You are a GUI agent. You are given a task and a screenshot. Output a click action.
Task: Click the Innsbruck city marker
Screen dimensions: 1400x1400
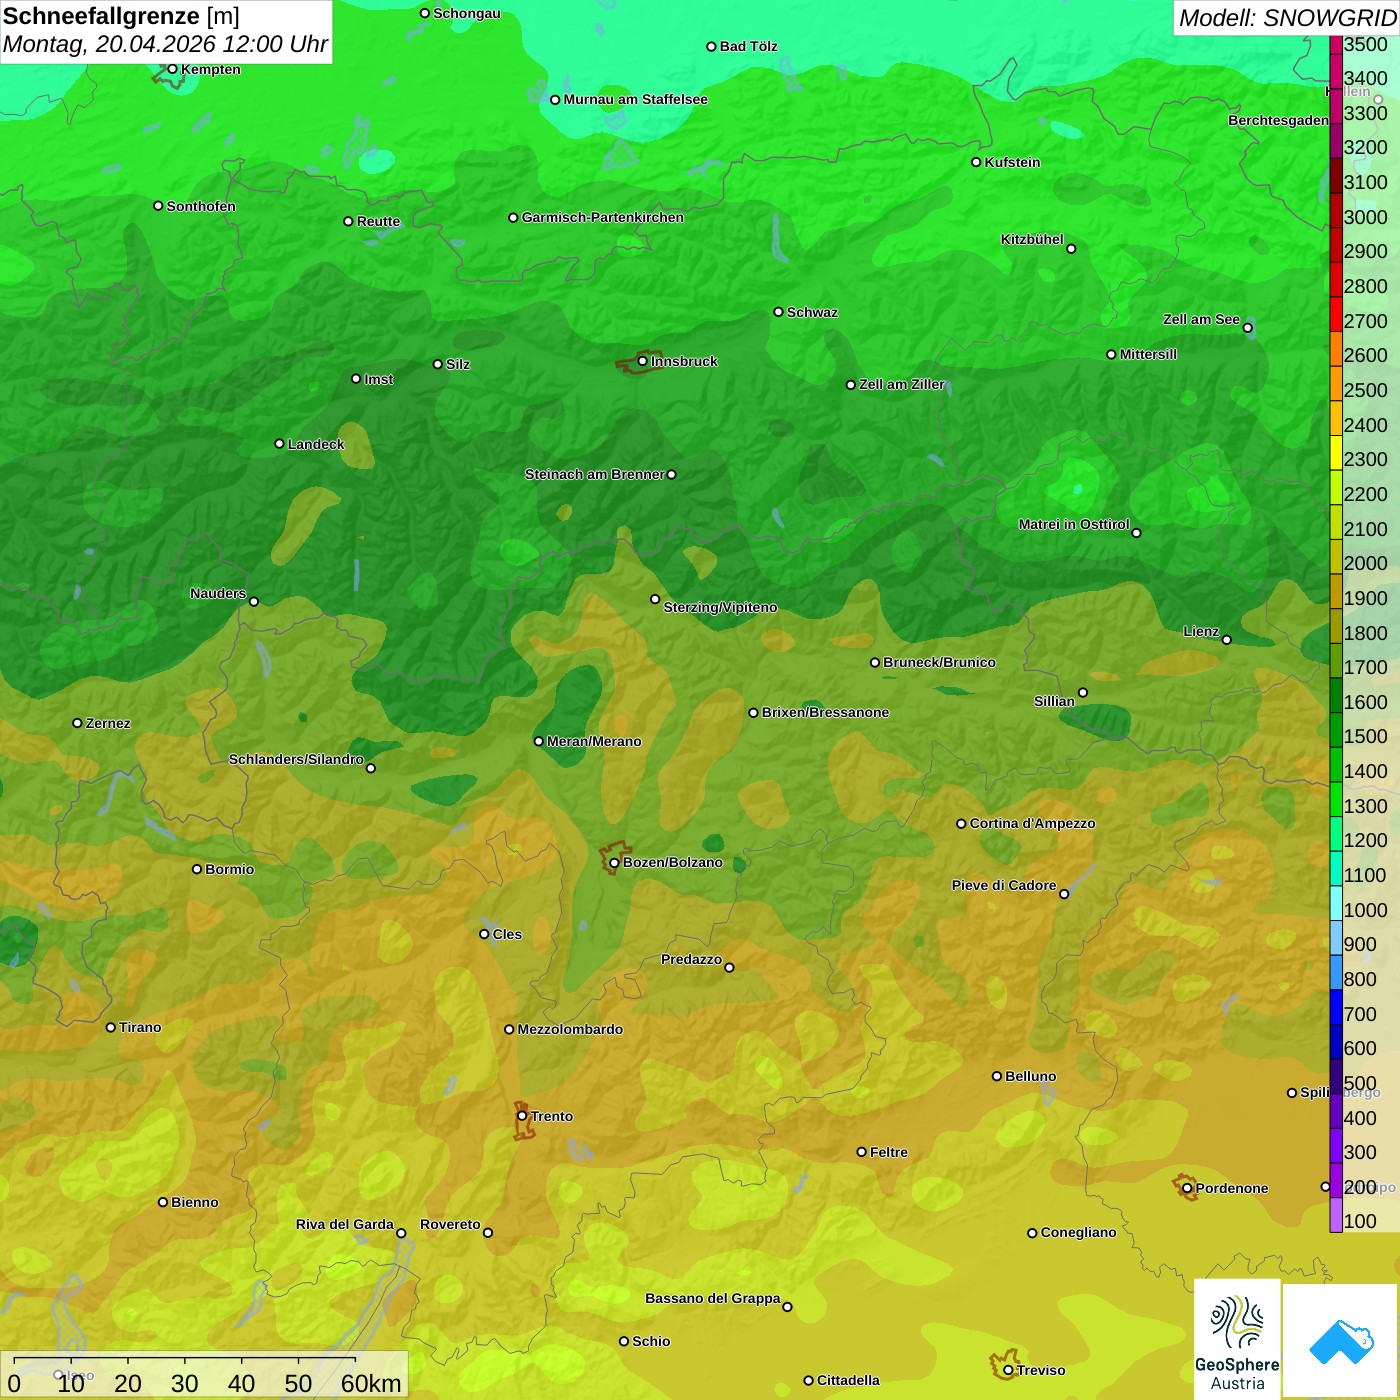(643, 361)
